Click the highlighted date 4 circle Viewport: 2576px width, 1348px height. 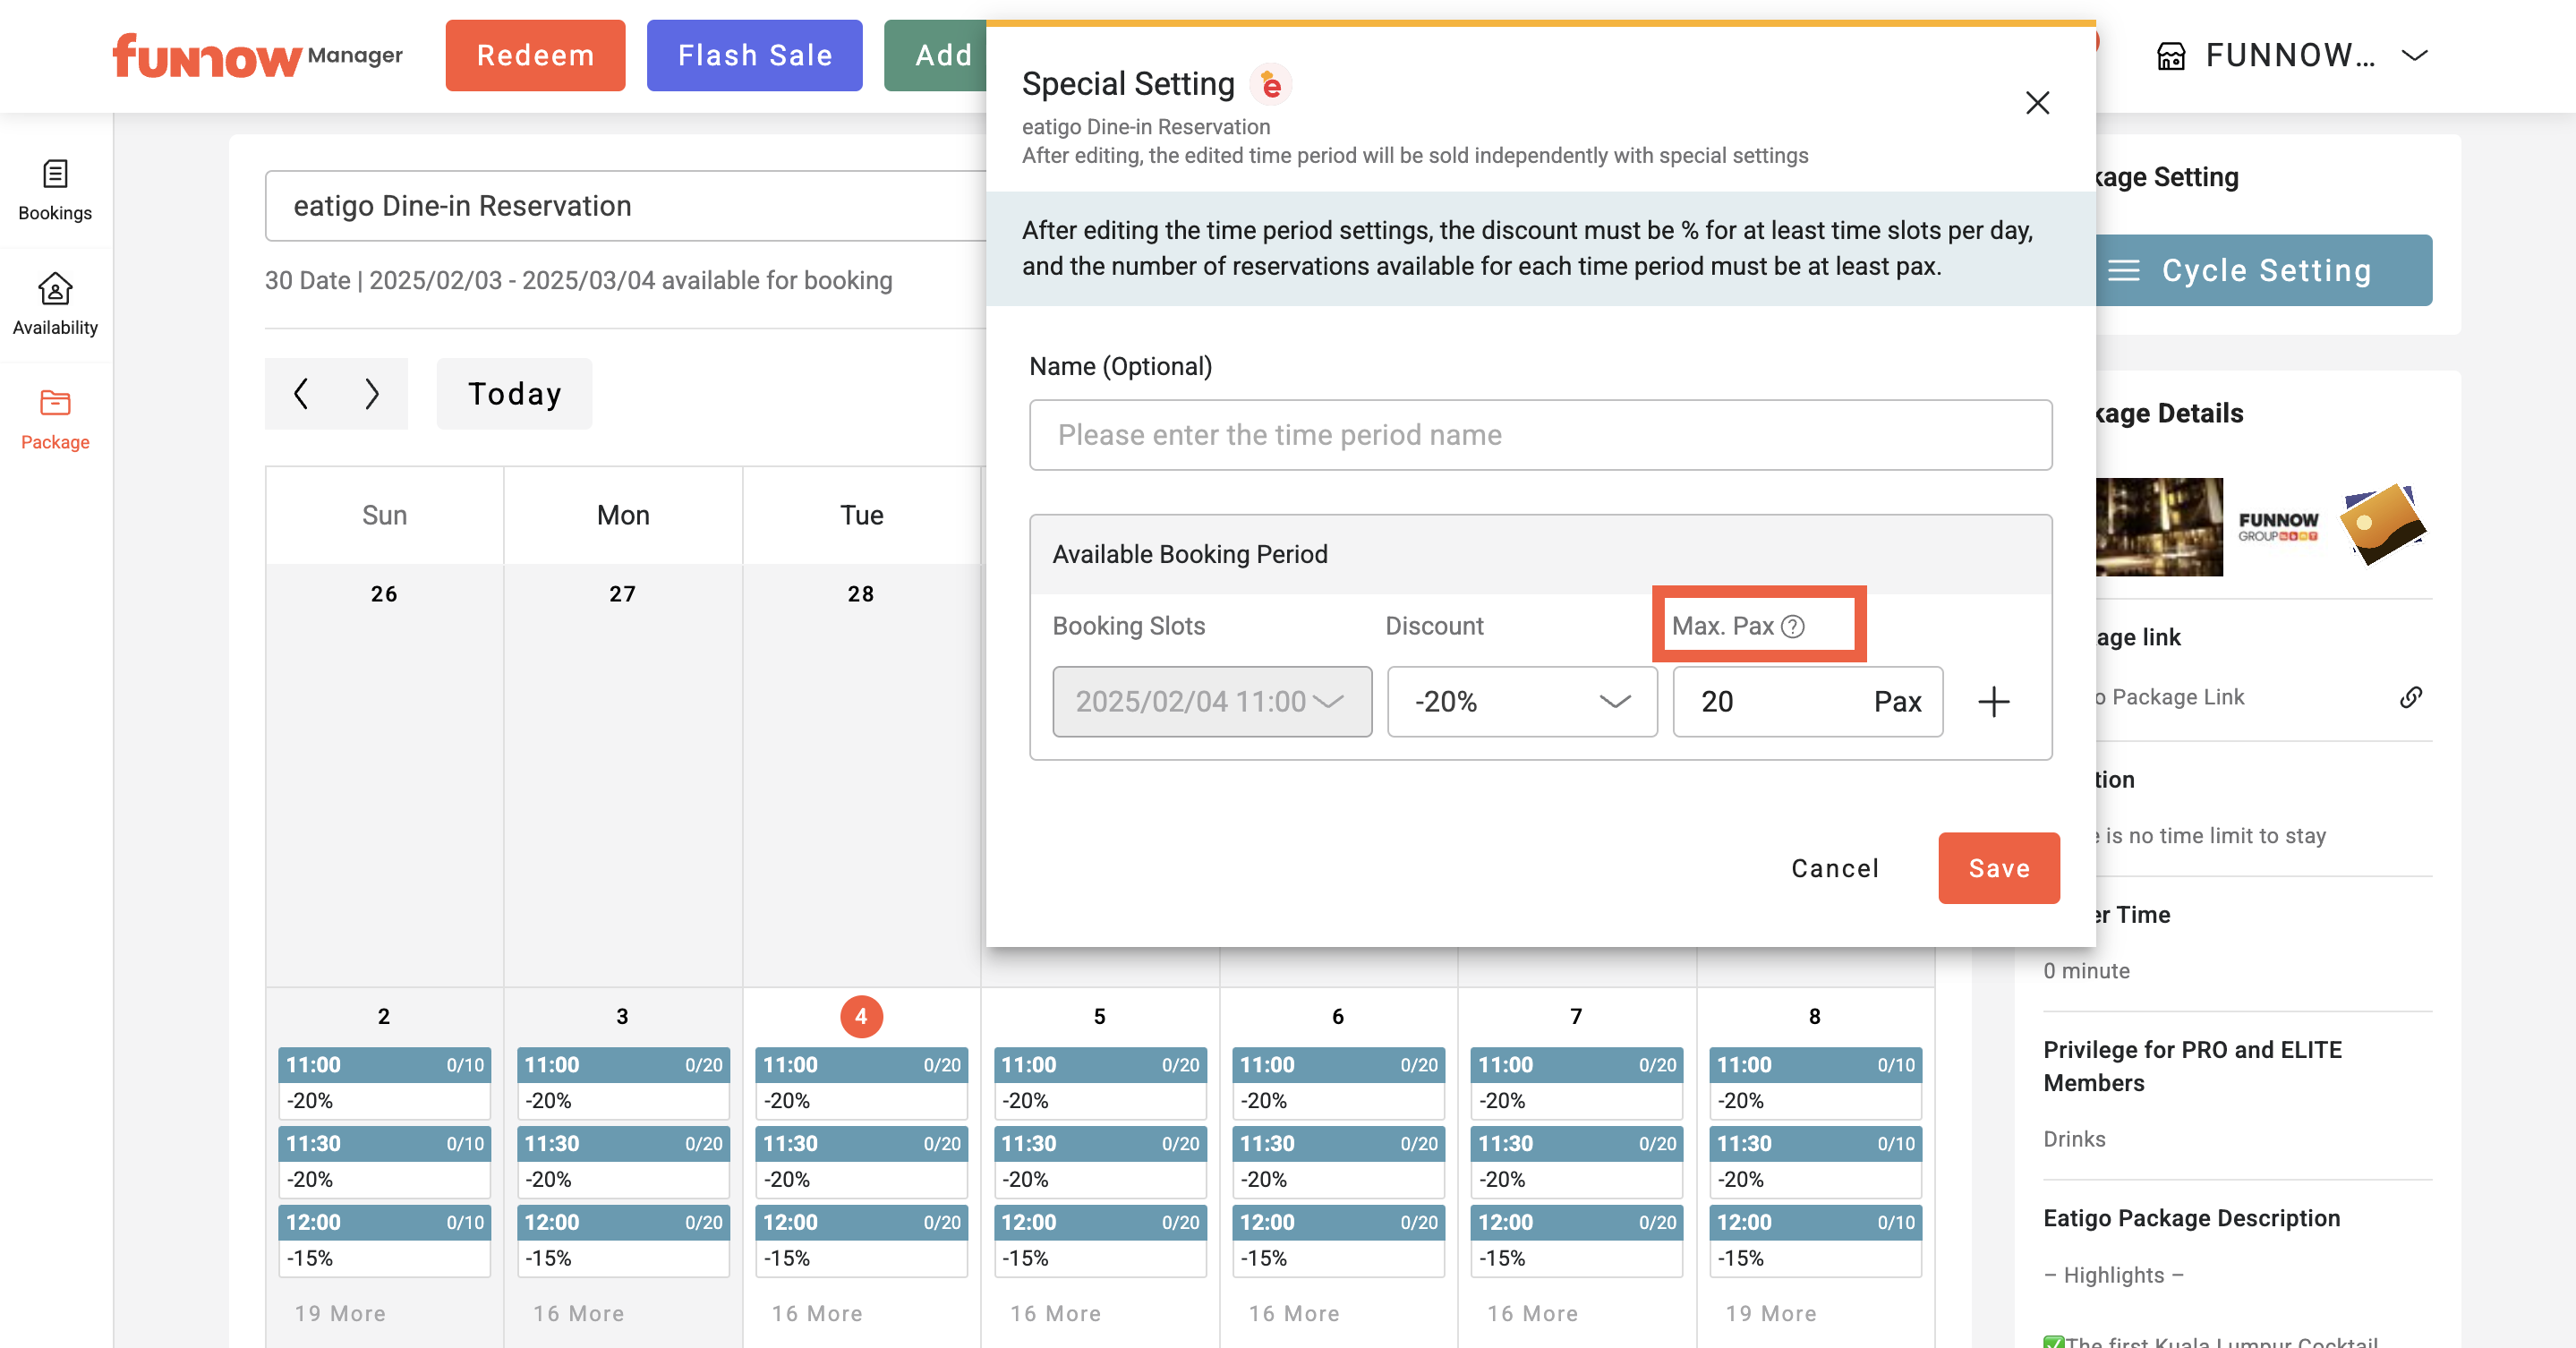[861, 1016]
